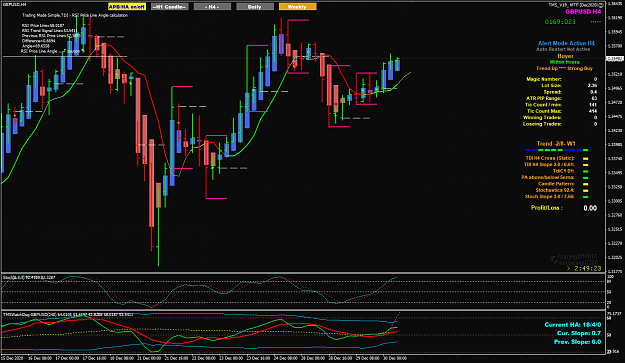
Task: Select the Prev. Slope: 6.0 label
Action: tap(578, 342)
